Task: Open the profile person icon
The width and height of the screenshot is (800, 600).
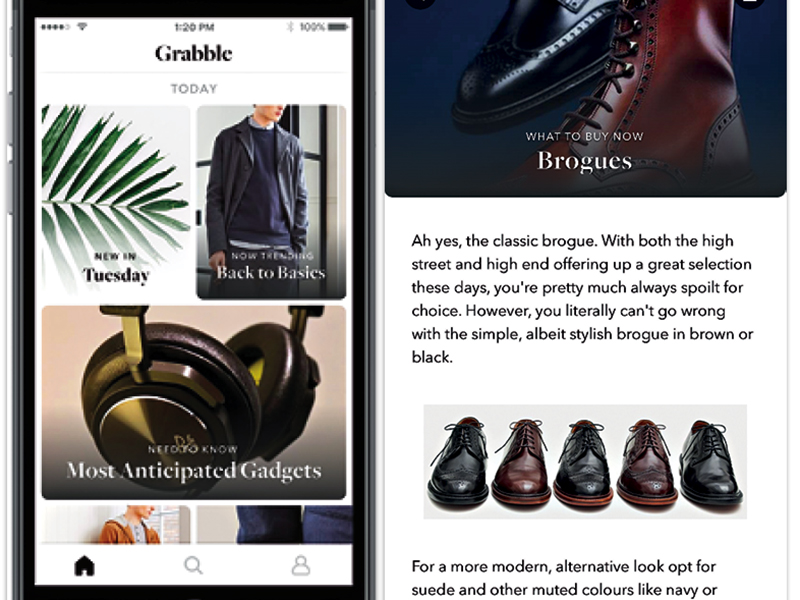Action: [x=301, y=566]
